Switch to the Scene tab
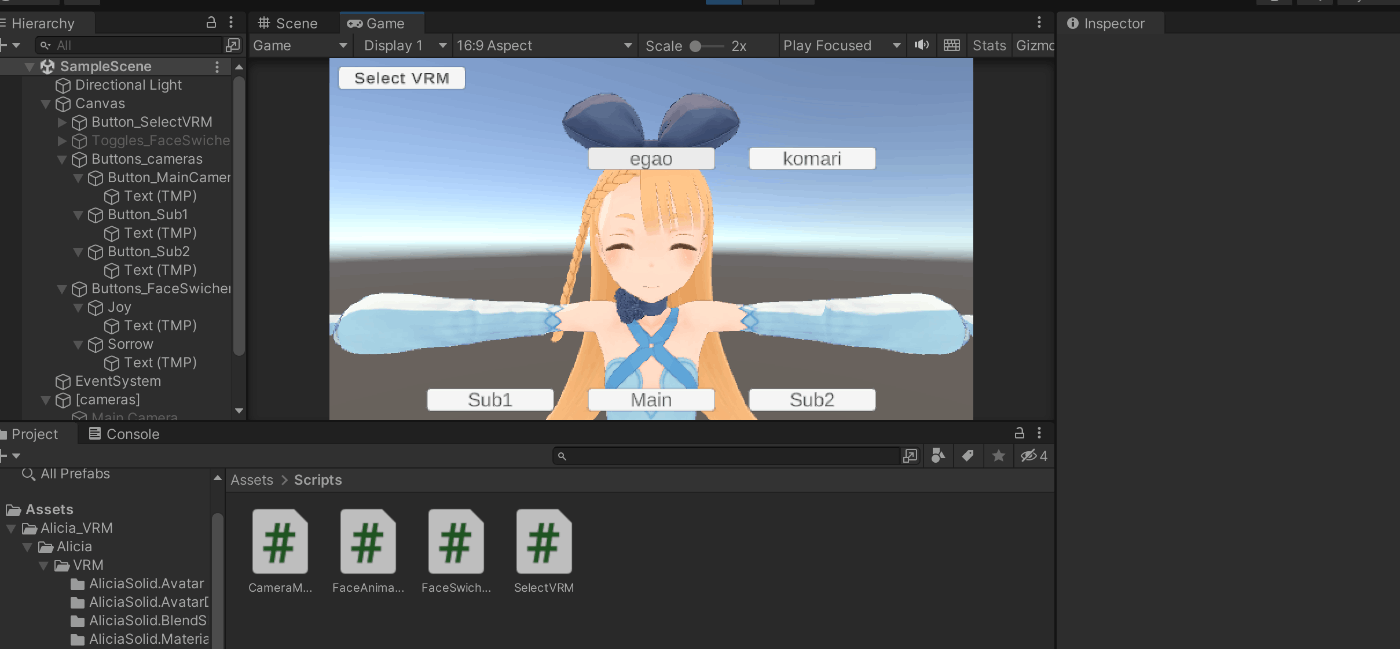 [x=295, y=22]
